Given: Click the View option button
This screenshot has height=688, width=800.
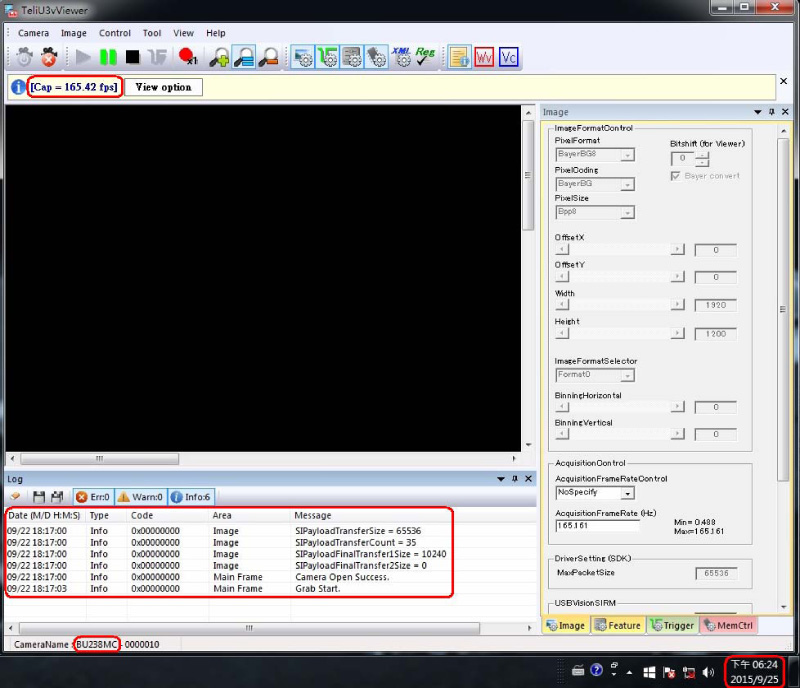Looking at the screenshot, I should pyautogui.click(x=163, y=87).
